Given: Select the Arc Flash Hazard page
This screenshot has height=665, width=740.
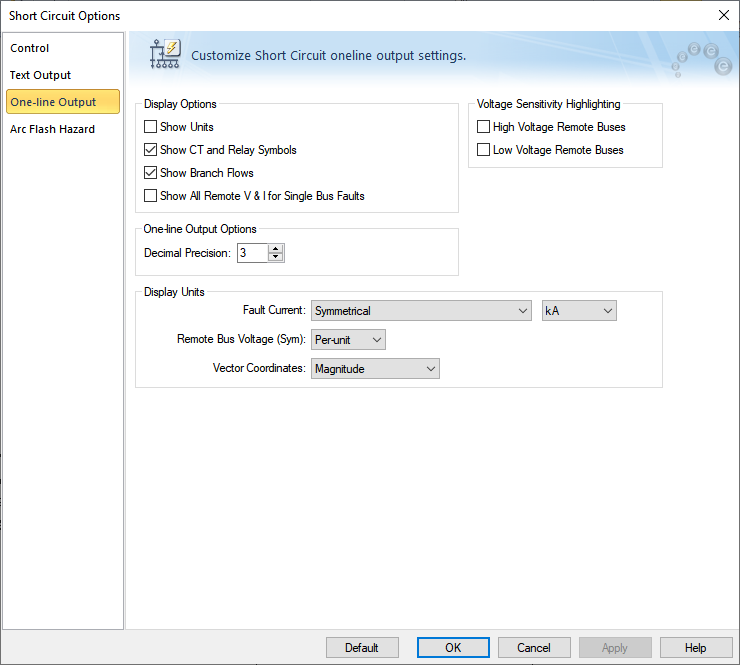Looking at the screenshot, I should [x=52, y=129].
